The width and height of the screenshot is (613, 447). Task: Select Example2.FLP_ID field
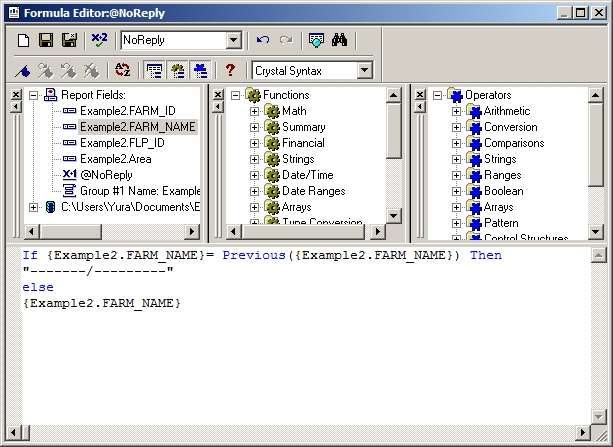pos(122,143)
